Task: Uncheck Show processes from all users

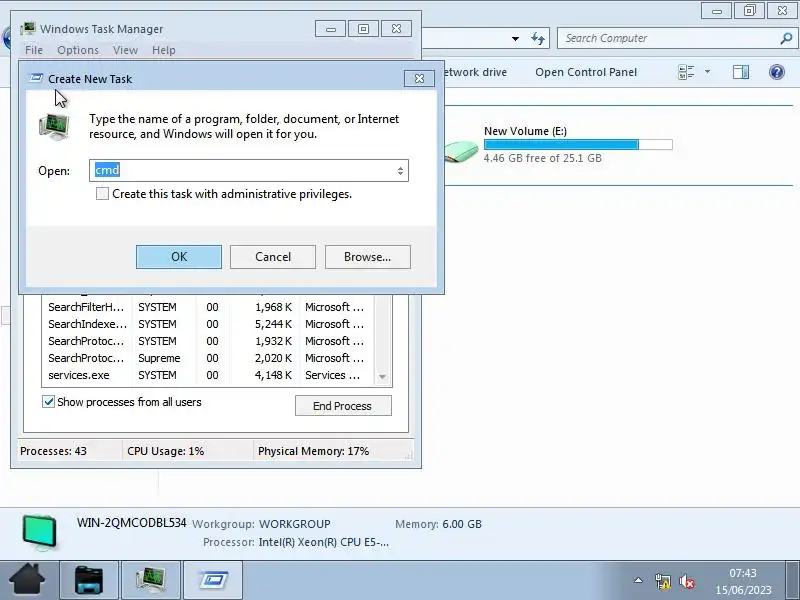Action: [48, 402]
